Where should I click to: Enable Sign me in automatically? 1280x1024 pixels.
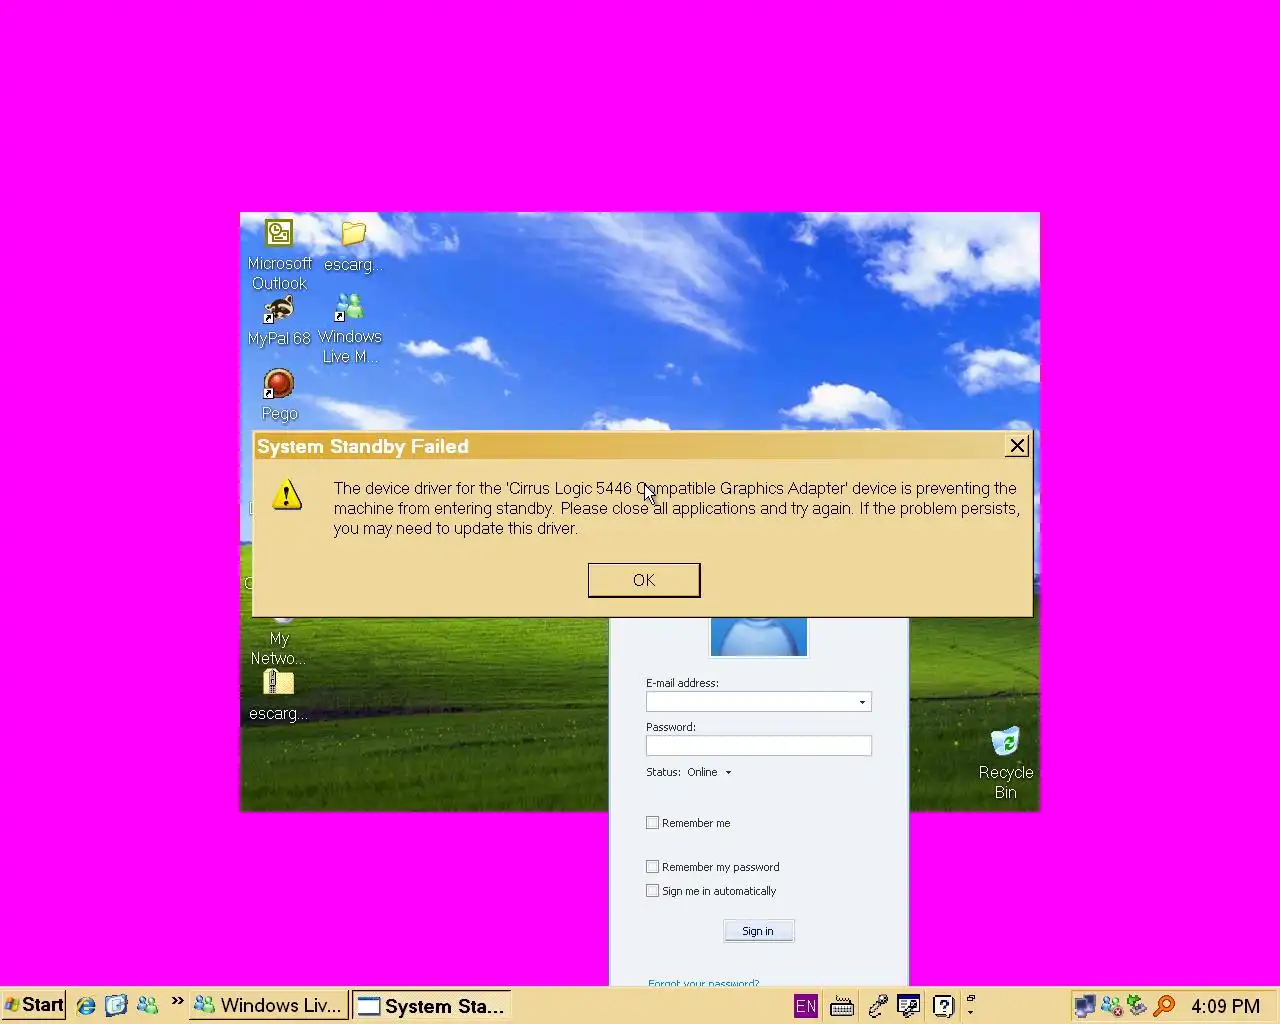tap(652, 891)
